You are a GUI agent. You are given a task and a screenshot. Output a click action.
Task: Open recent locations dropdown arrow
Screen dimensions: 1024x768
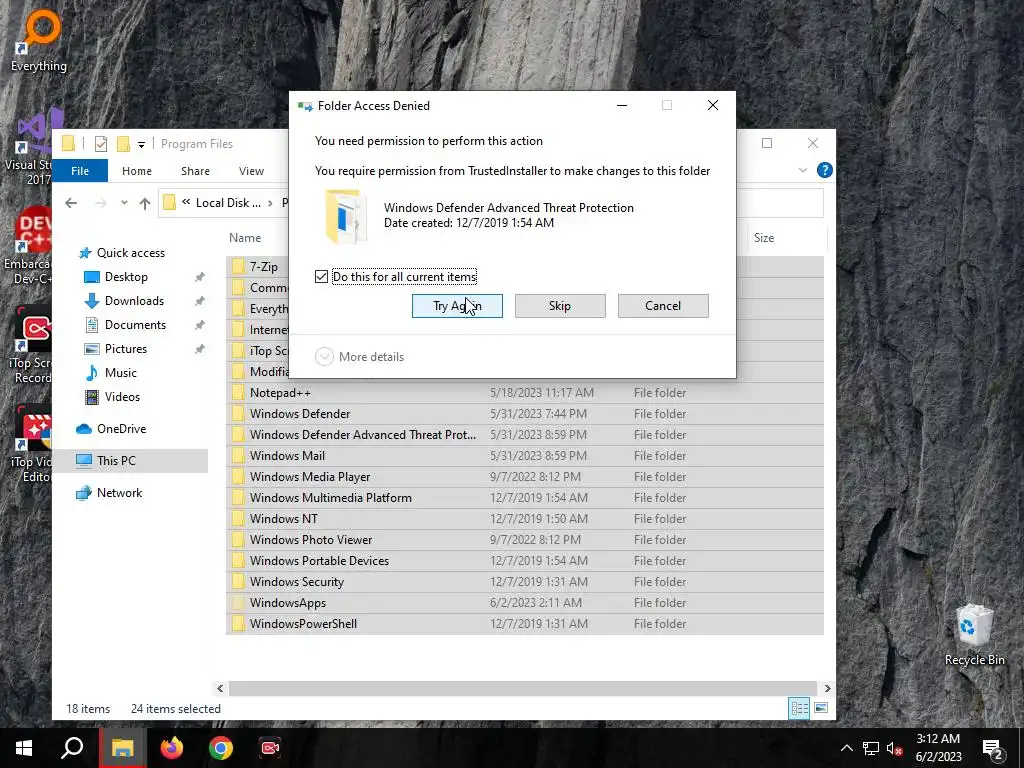coord(124,203)
